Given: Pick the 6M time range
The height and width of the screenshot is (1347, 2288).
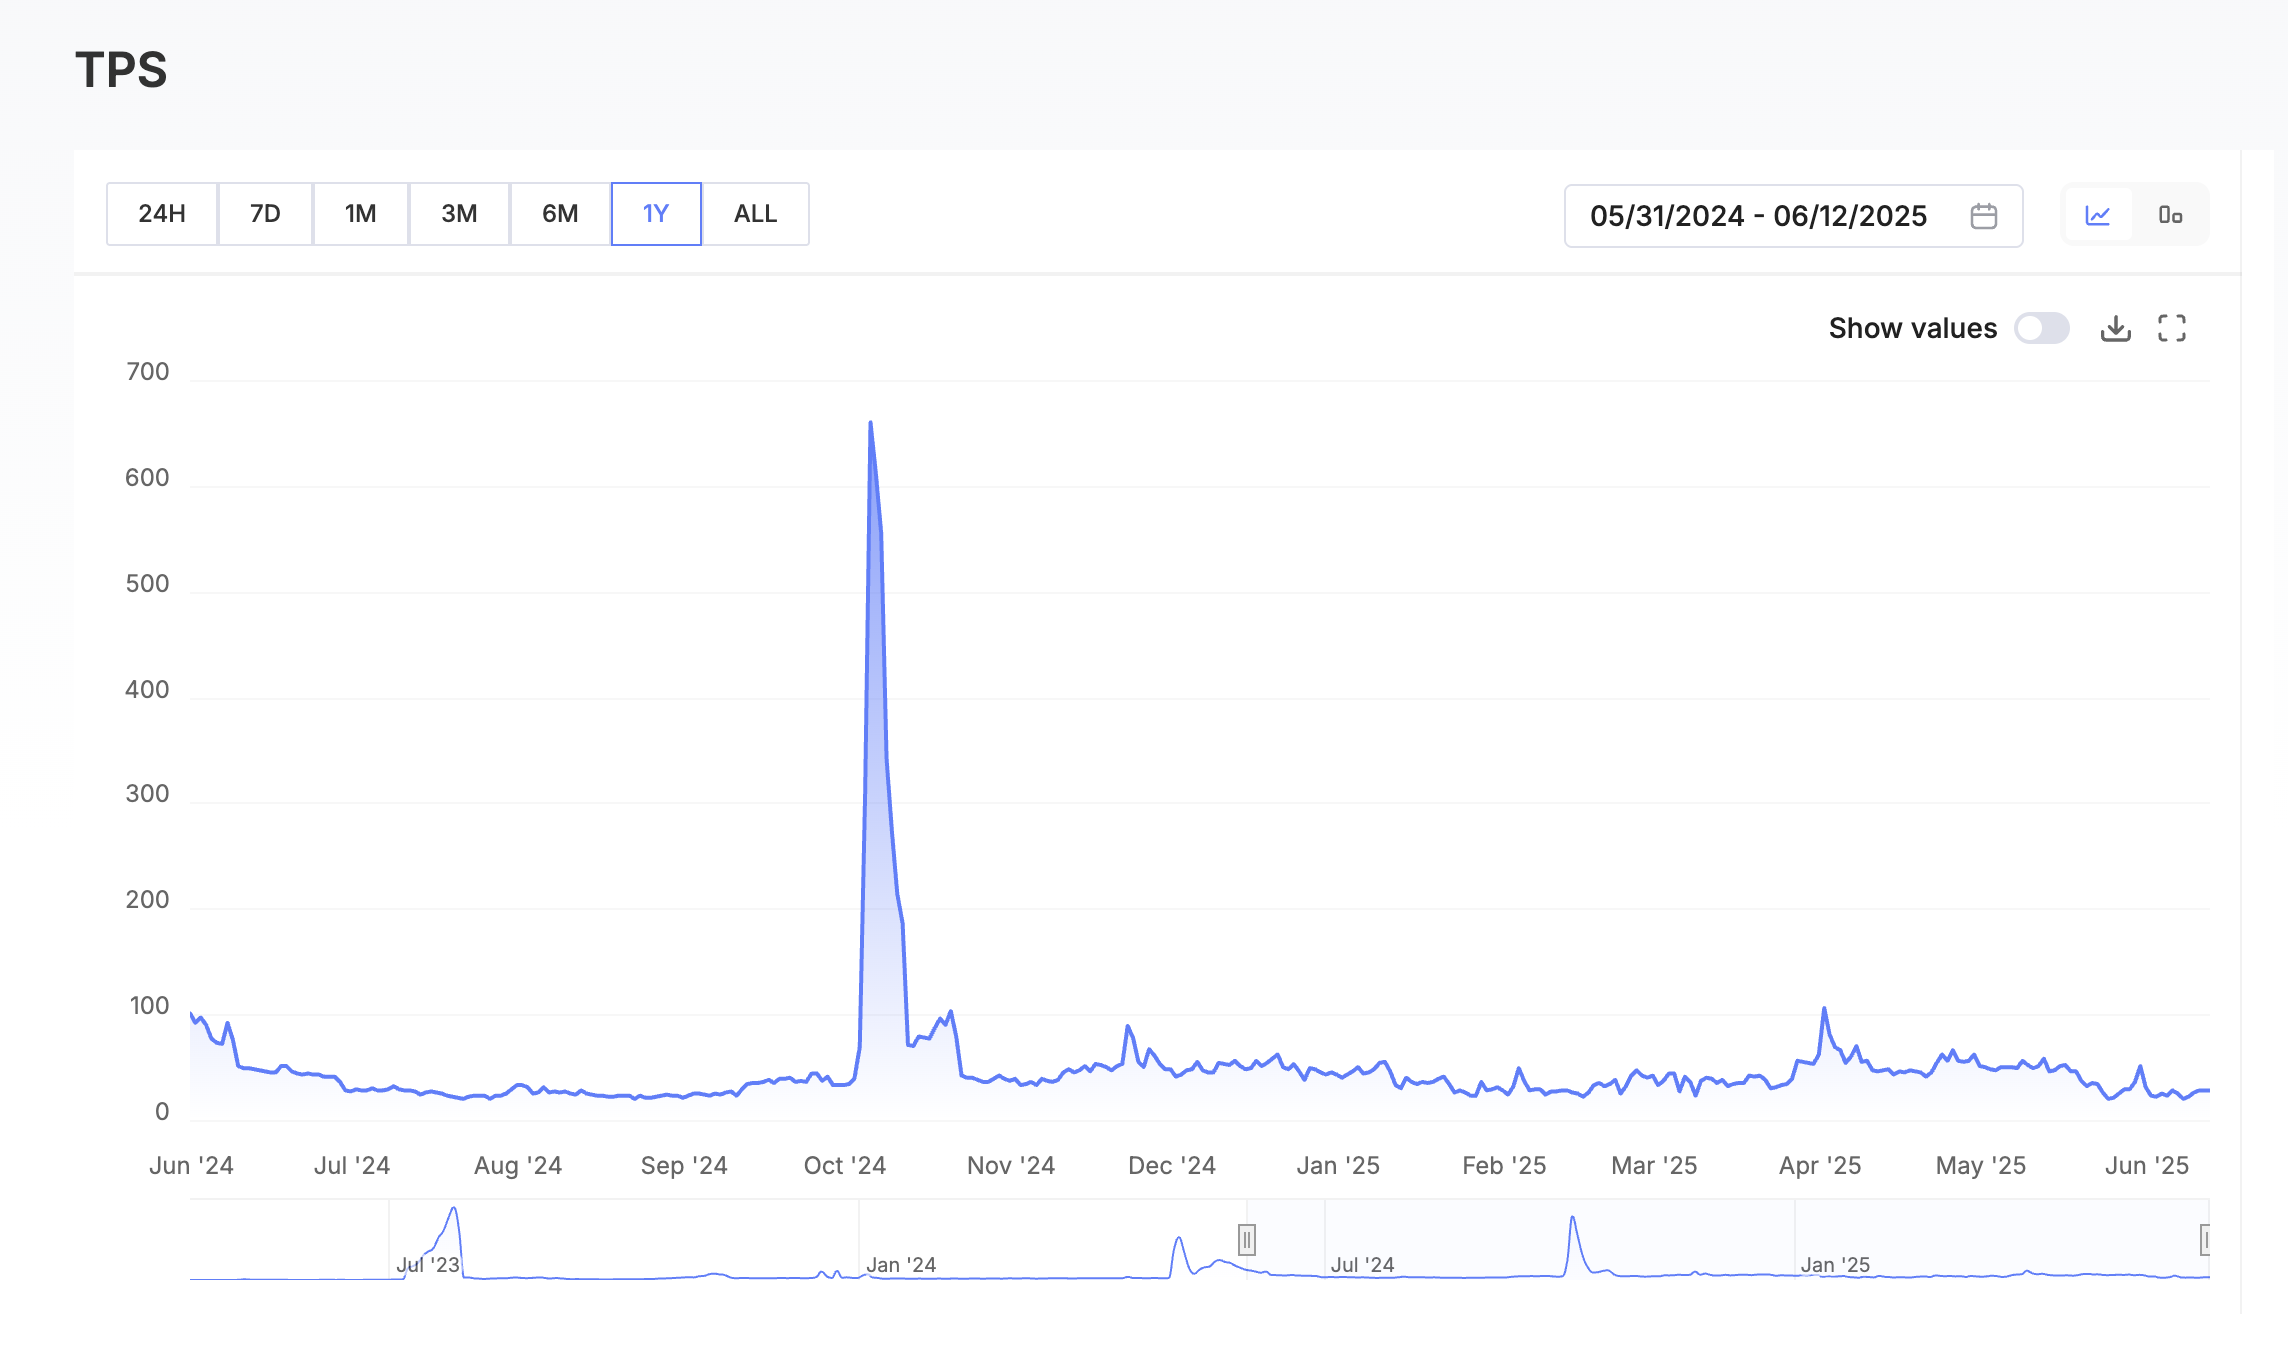Looking at the screenshot, I should pos(560,214).
